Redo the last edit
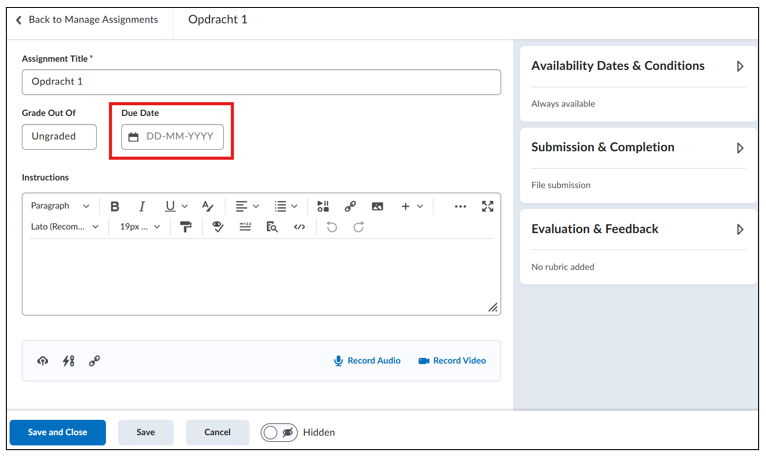Screen dimensions: 766x461 [359, 227]
